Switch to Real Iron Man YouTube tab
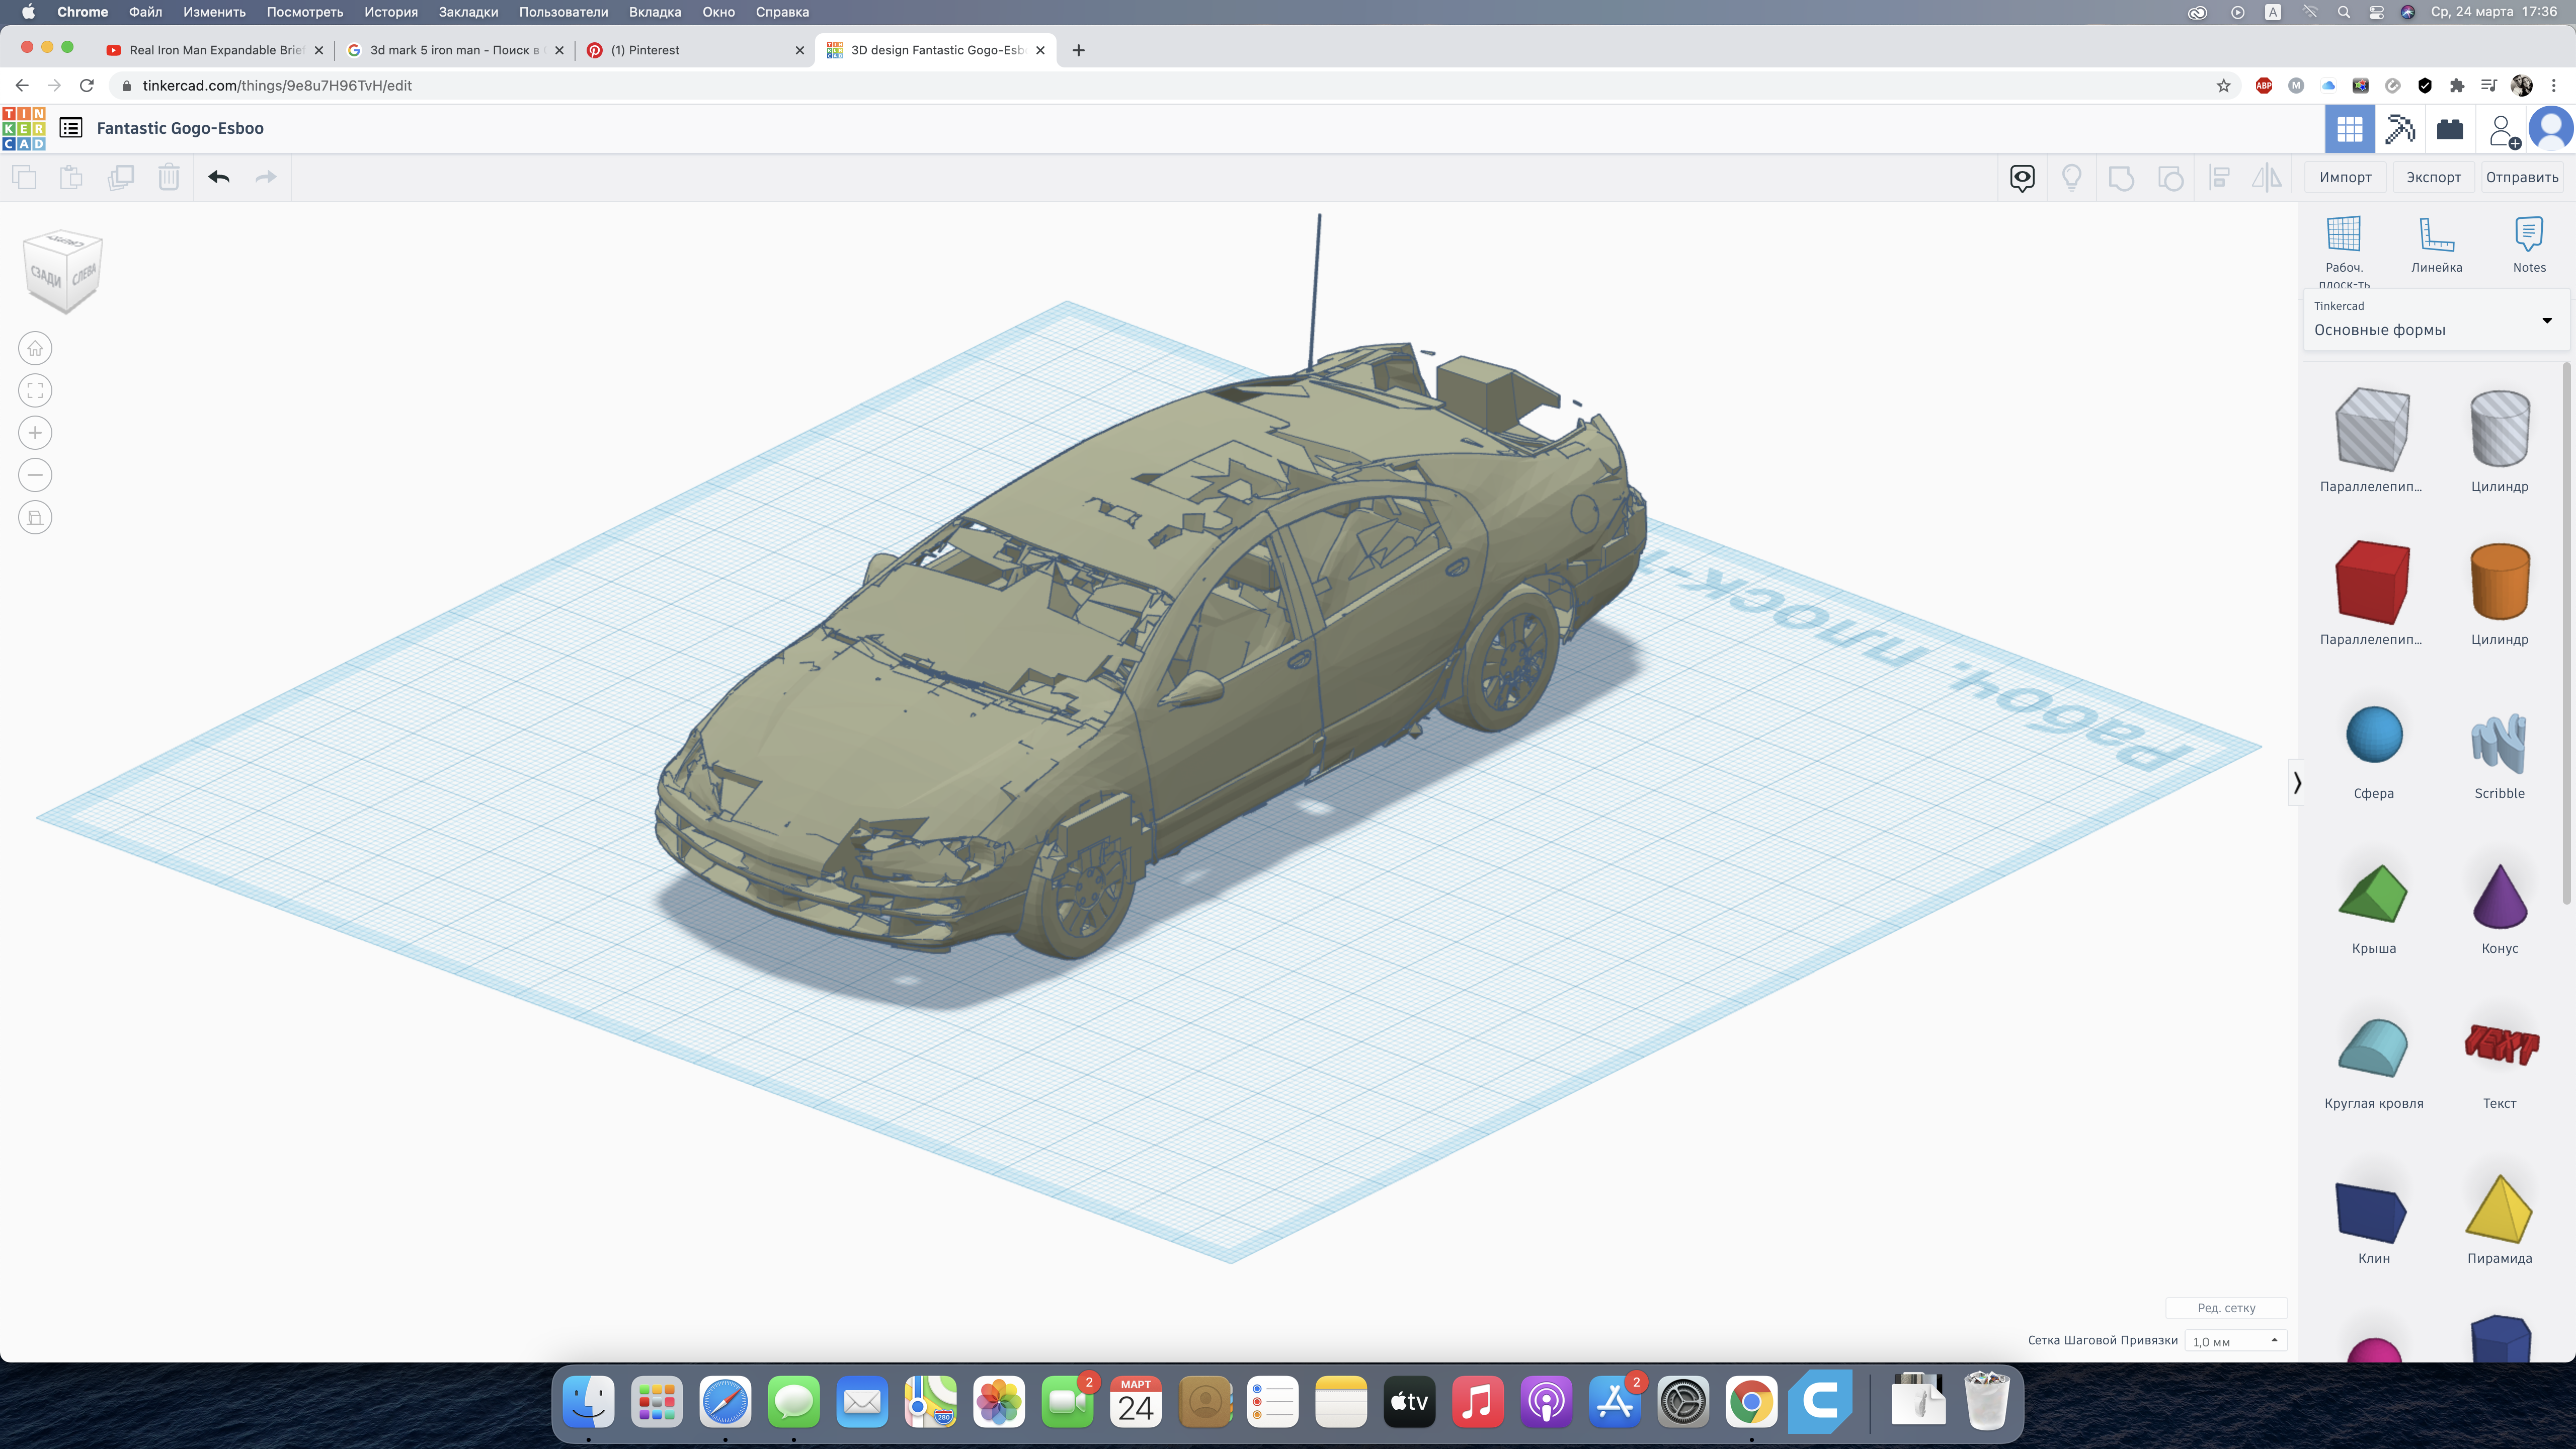This screenshot has width=2576, height=1449. pyautogui.click(x=215, y=50)
